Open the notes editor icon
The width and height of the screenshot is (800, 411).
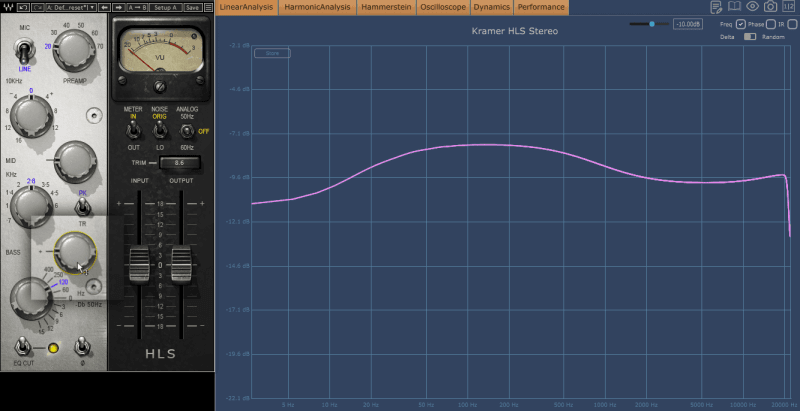click(x=716, y=7)
